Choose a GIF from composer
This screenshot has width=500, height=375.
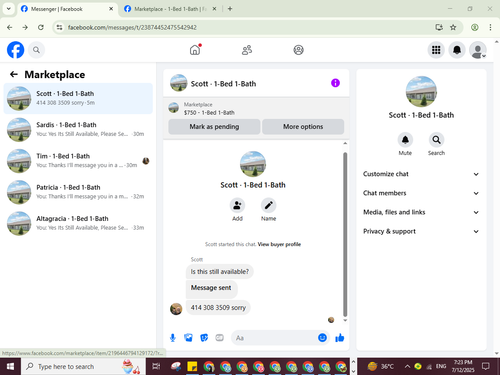pyautogui.click(x=219, y=338)
